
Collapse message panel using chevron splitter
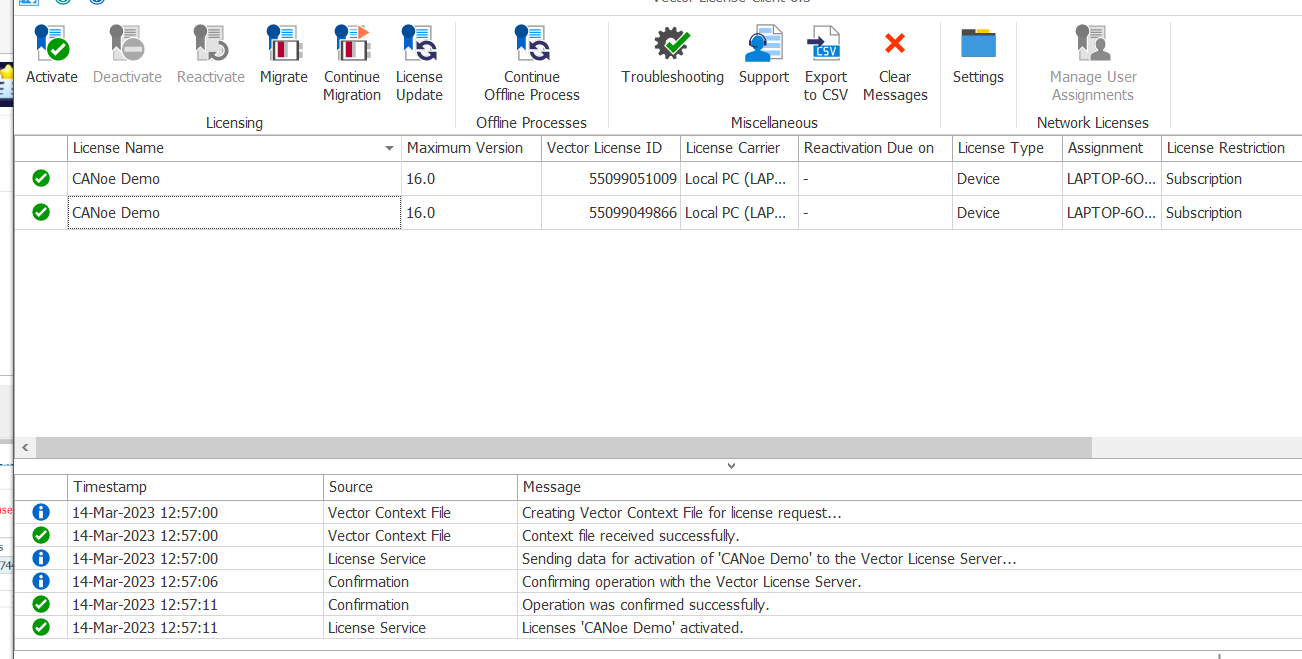[731, 466]
